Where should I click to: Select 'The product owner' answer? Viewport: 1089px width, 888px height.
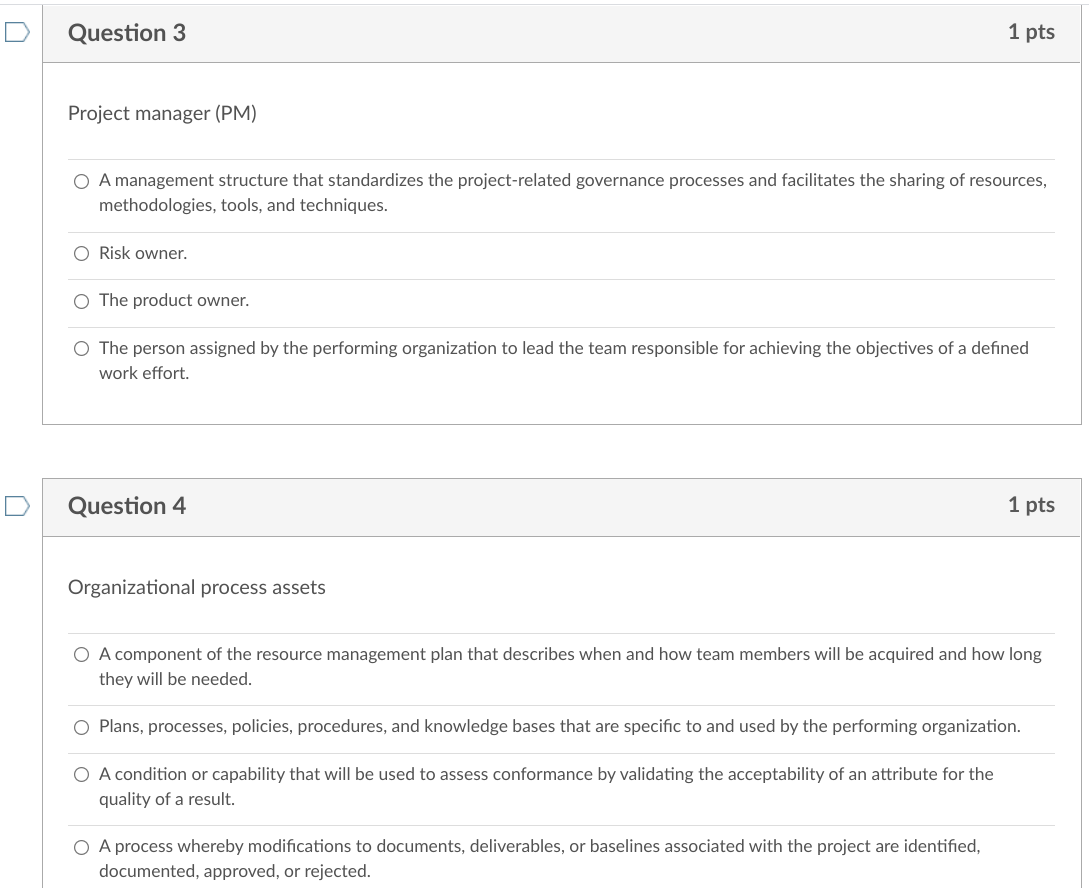pos(81,300)
